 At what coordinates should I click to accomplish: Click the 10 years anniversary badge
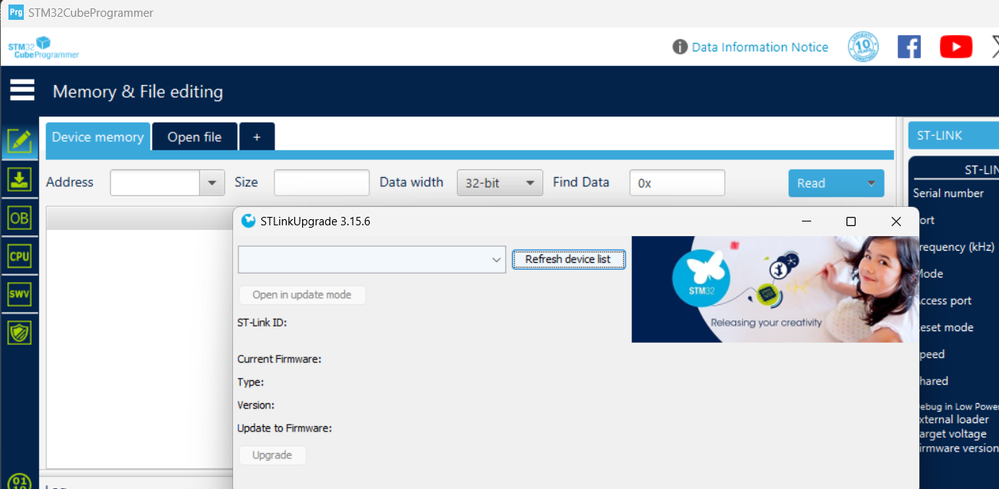tap(863, 47)
